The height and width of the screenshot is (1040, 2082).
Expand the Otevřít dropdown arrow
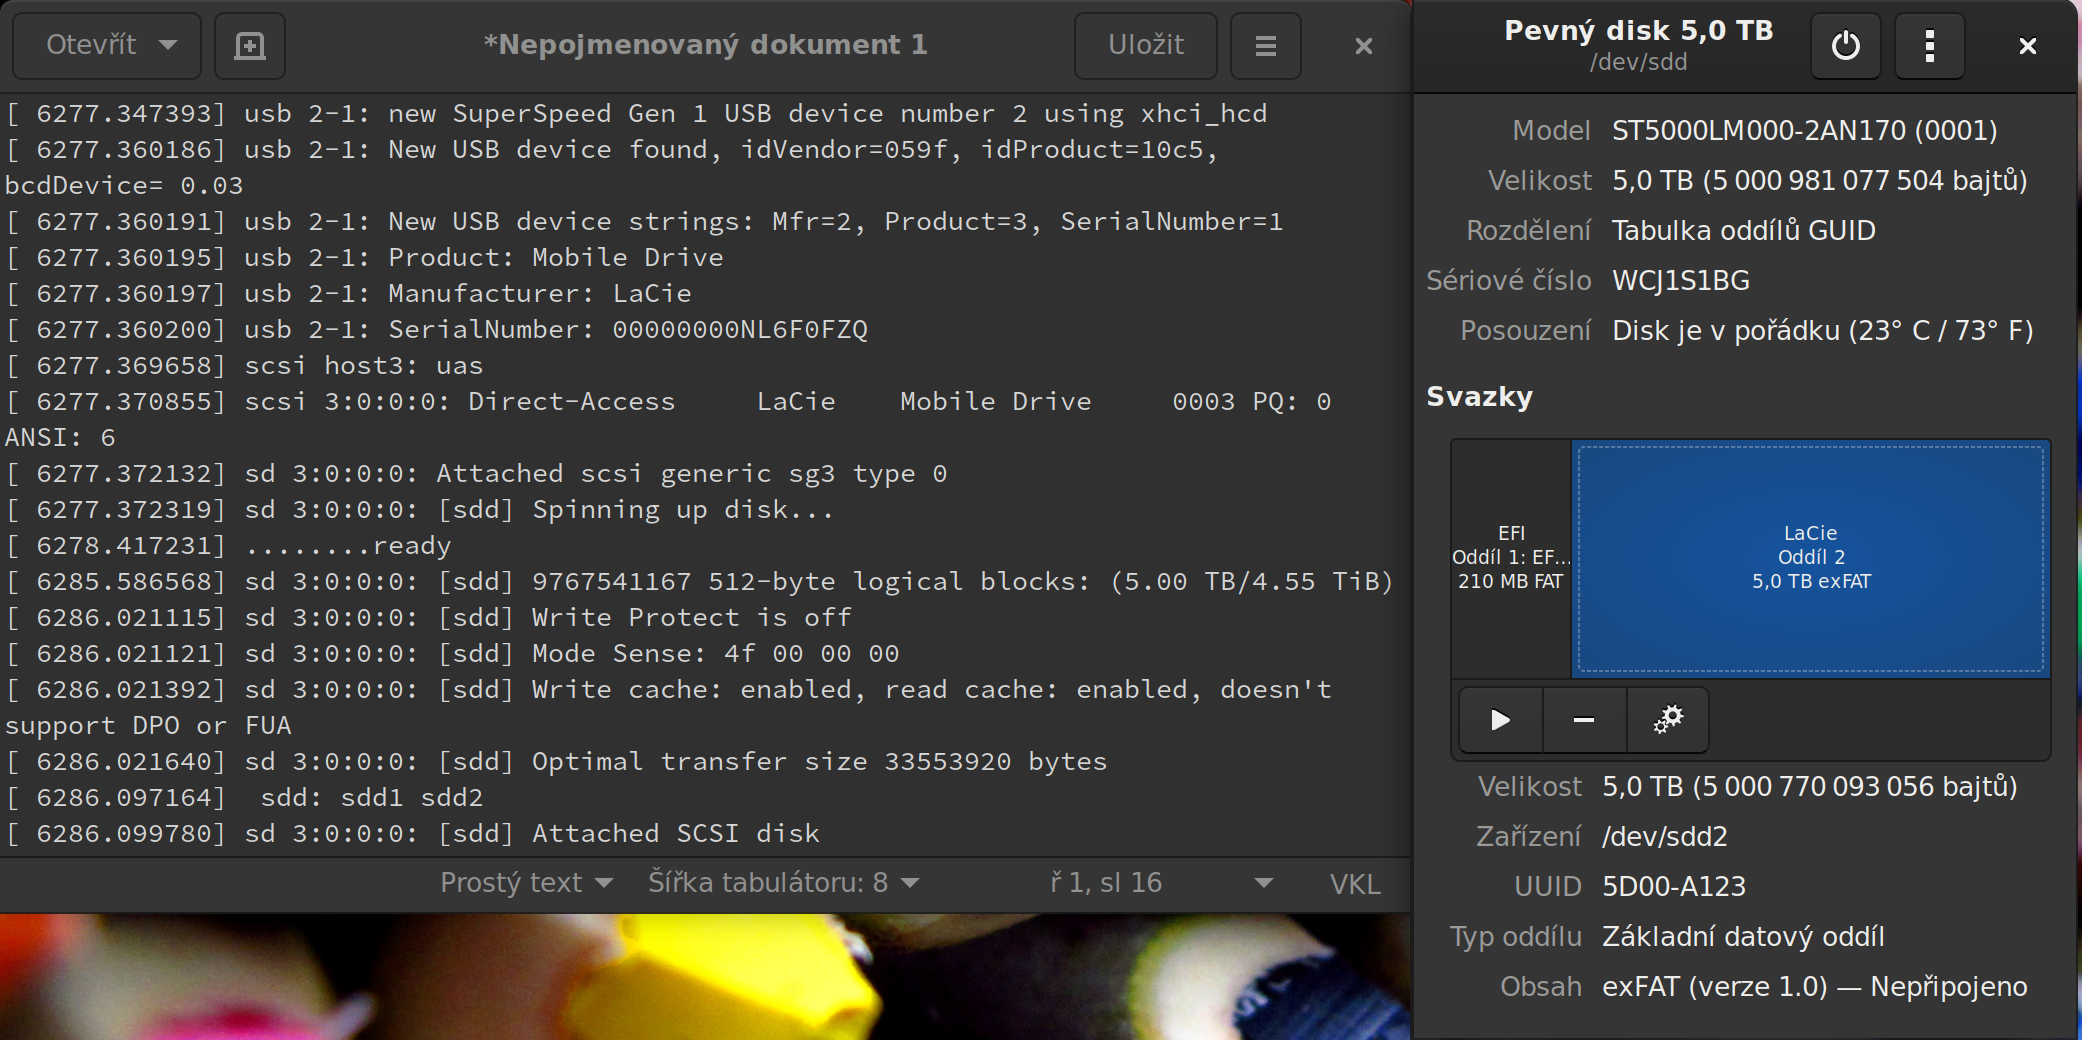(x=168, y=45)
